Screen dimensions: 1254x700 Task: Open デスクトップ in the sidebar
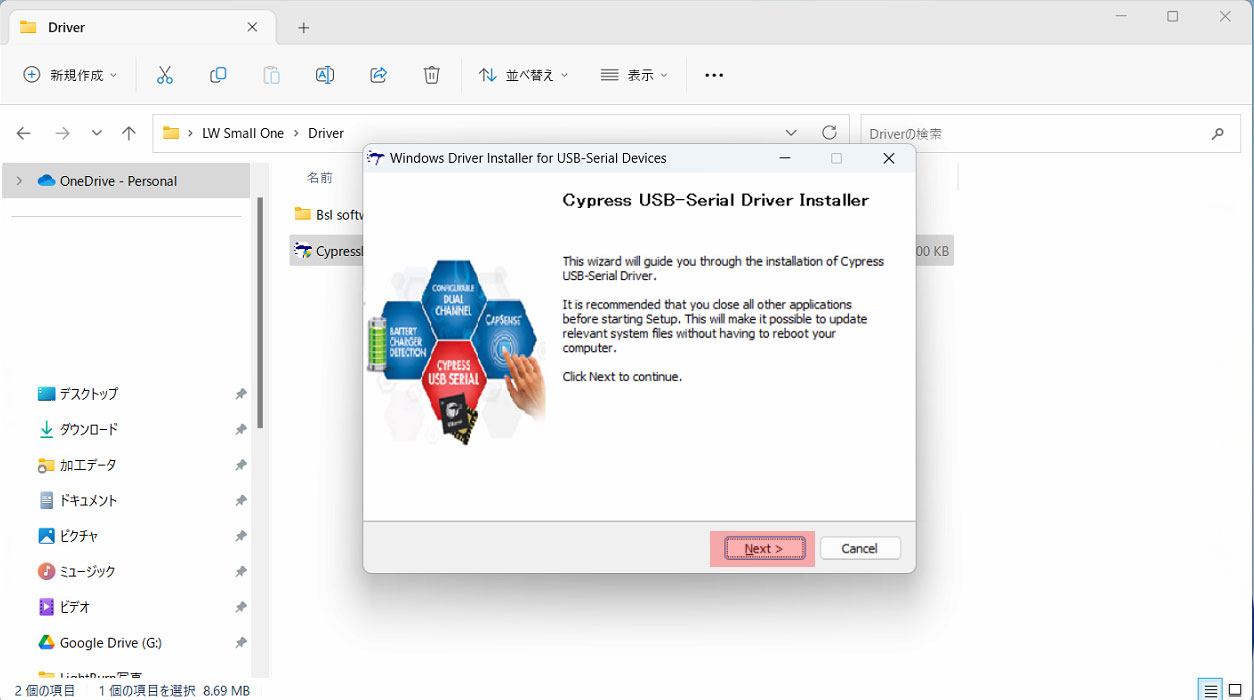(88, 394)
